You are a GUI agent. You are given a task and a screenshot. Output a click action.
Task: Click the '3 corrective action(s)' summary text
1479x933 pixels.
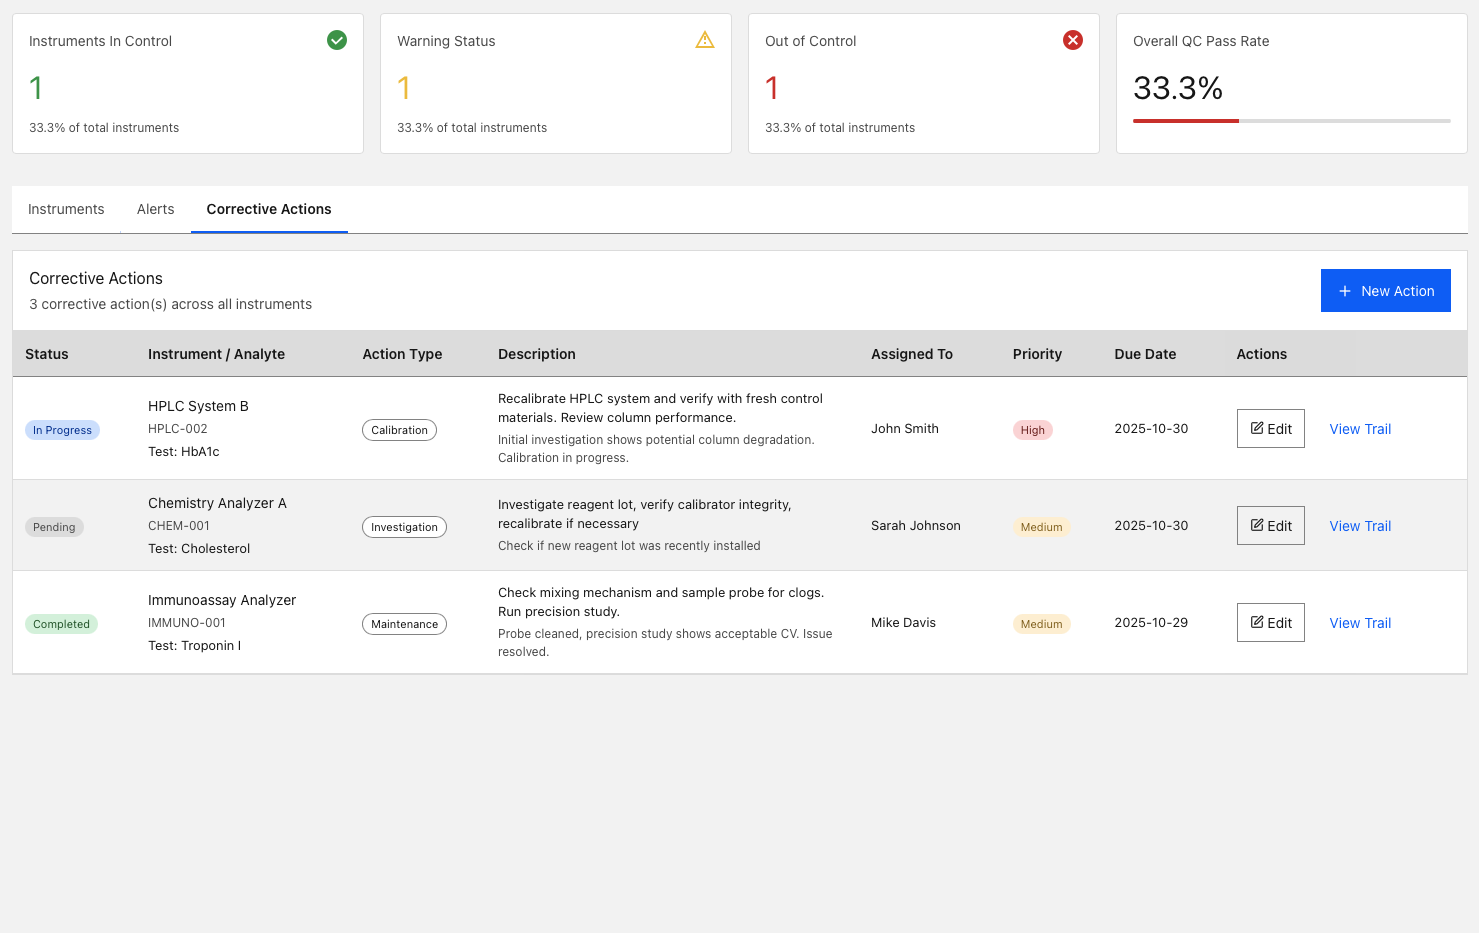click(x=170, y=304)
